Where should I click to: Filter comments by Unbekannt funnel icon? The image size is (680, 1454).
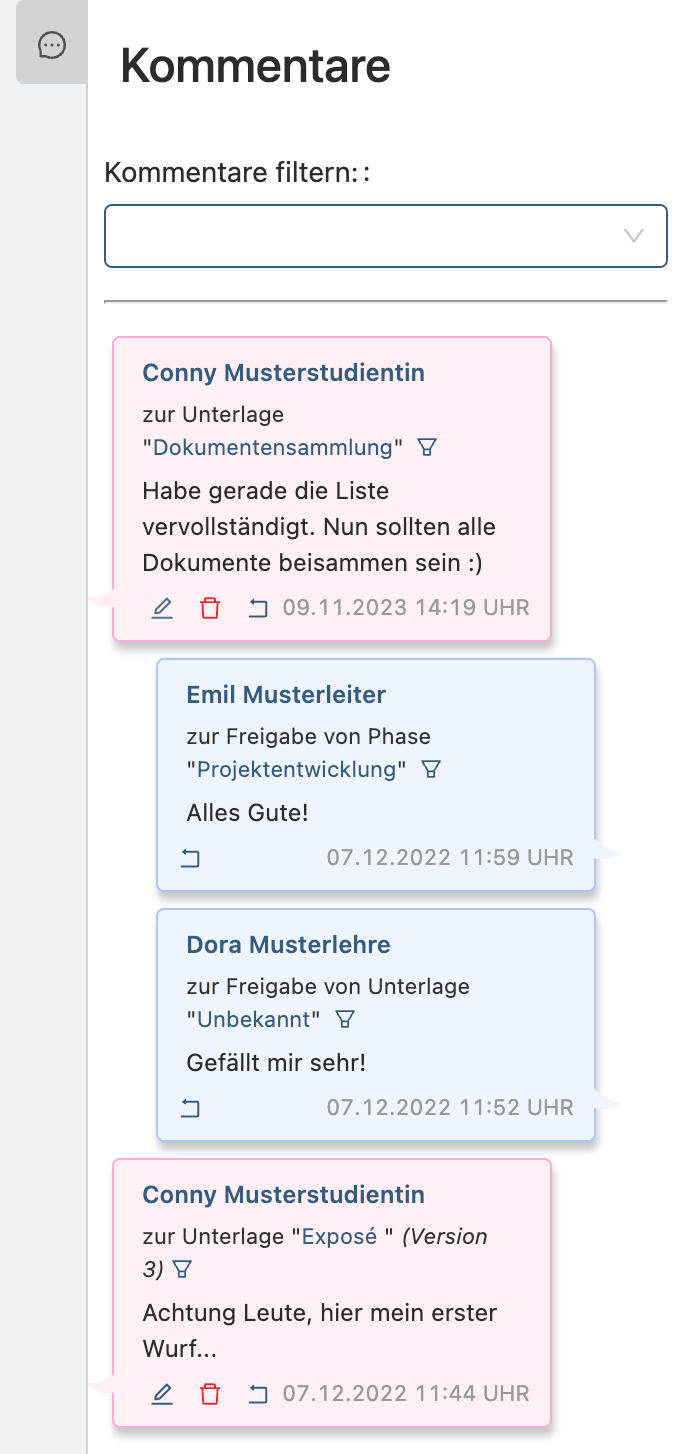click(x=345, y=1019)
